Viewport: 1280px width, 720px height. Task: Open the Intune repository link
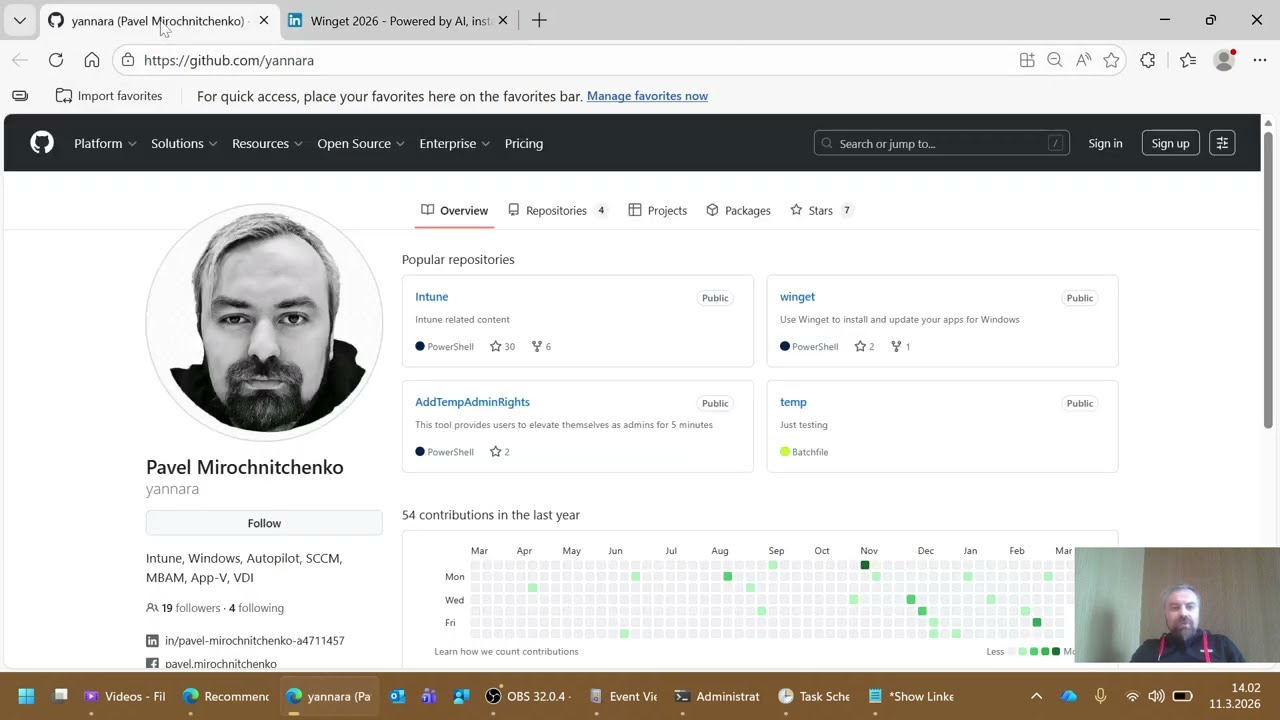(x=432, y=297)
